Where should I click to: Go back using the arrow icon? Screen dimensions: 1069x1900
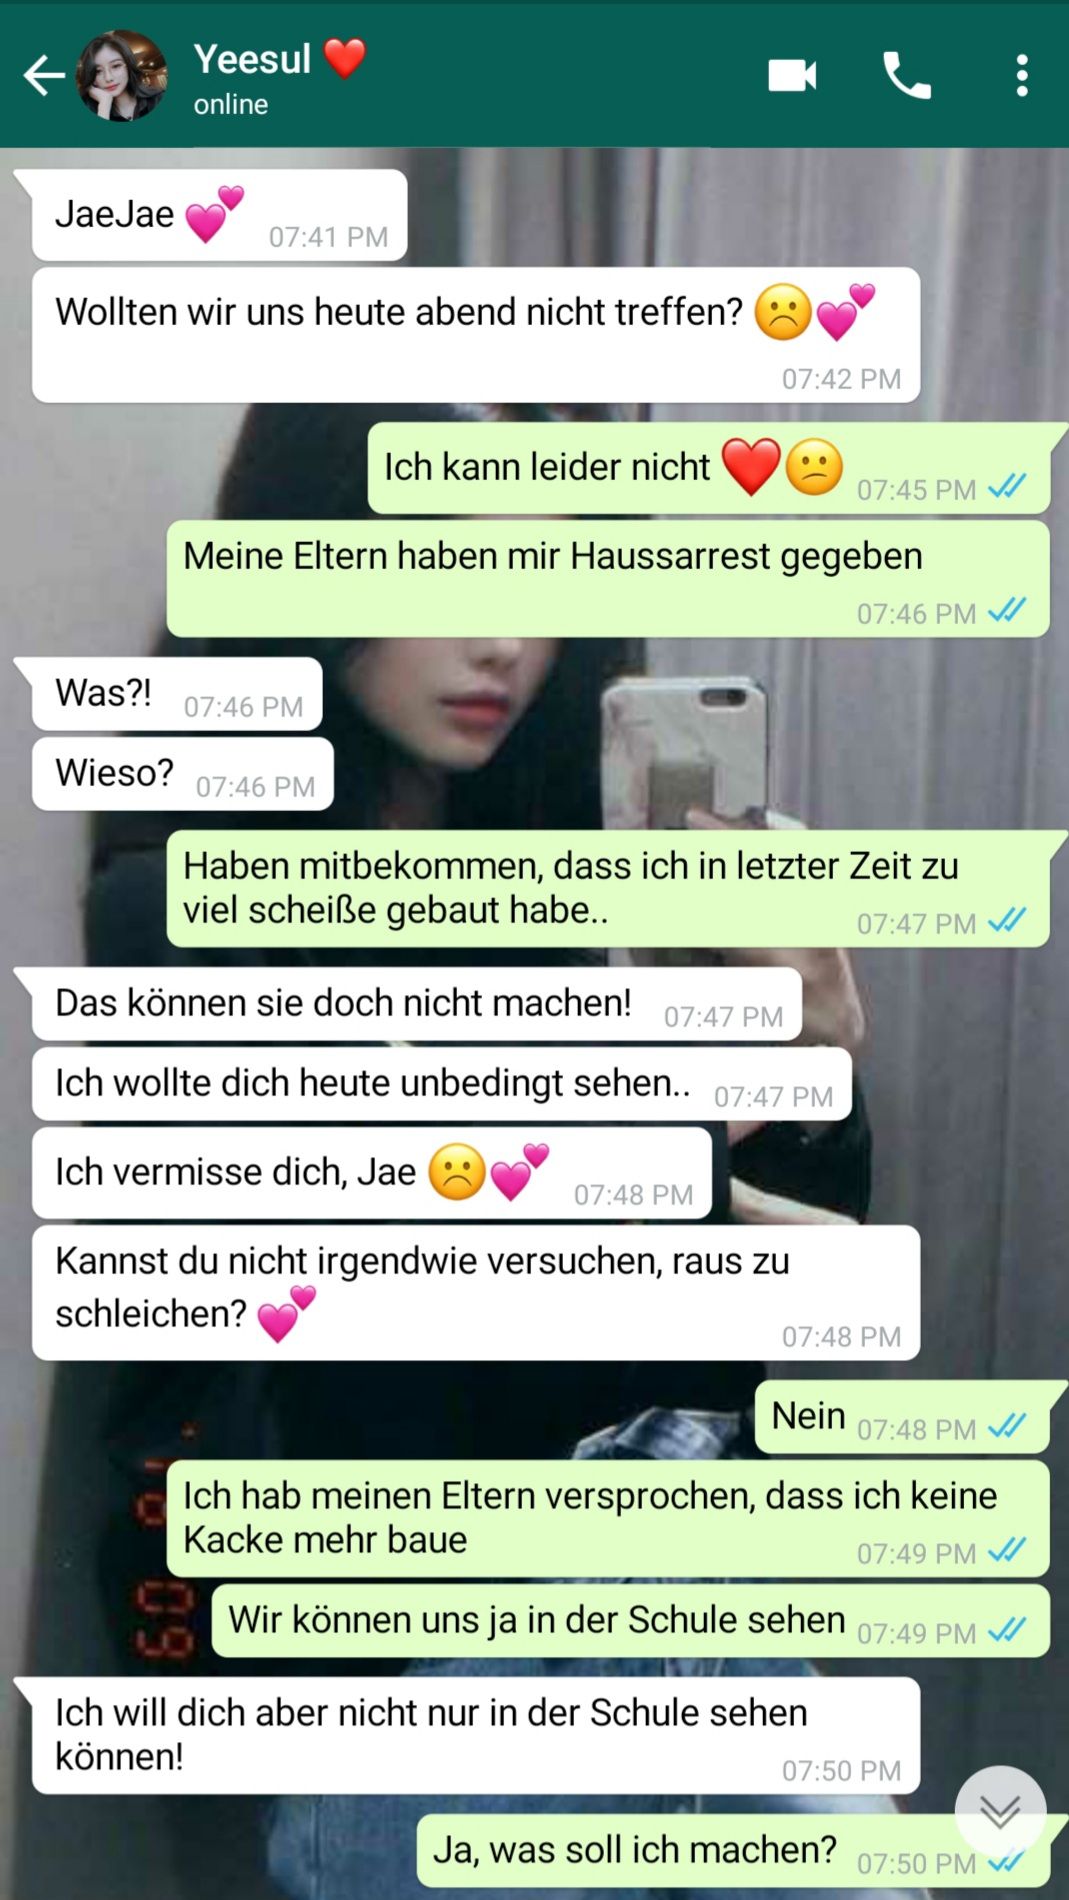44,76
